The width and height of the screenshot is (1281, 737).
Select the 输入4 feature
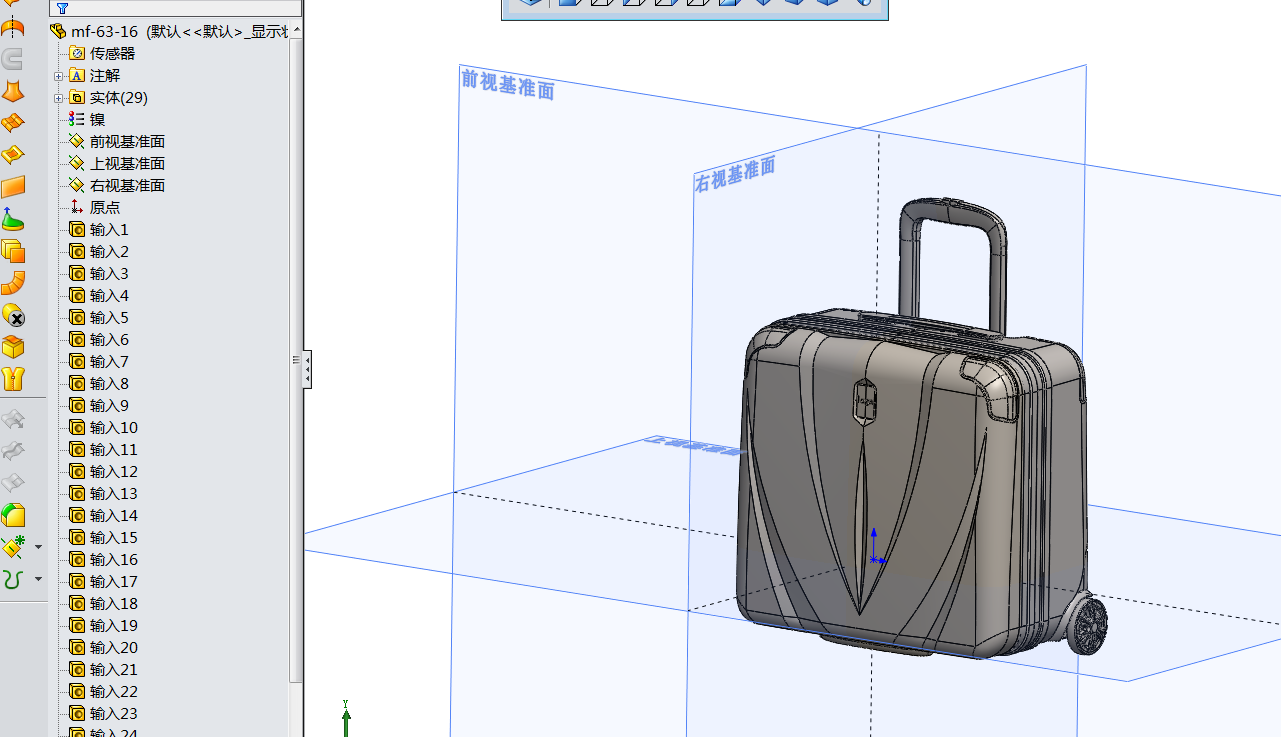click(x=99, y=296)
